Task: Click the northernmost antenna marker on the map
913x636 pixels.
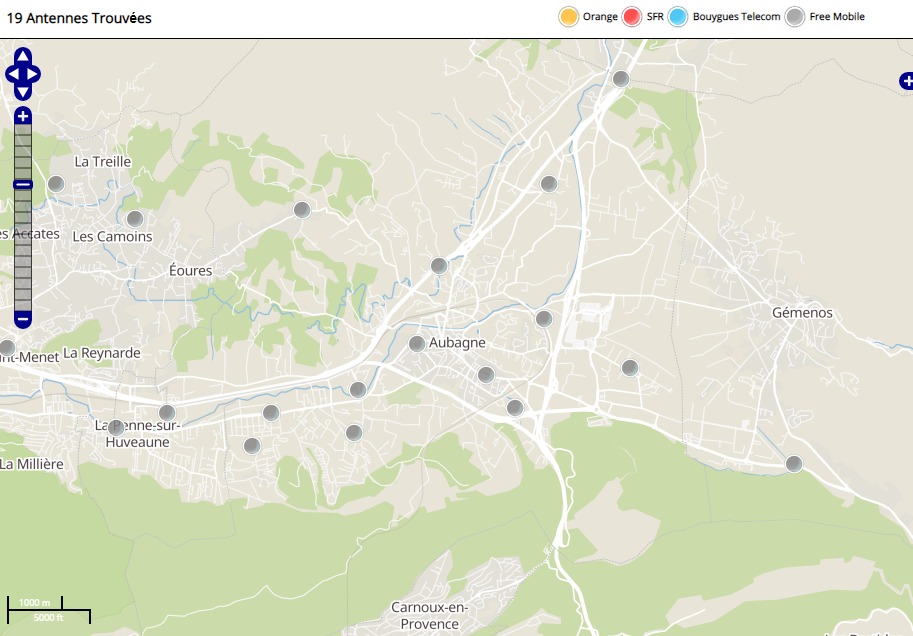Action: tap(621, 79)
